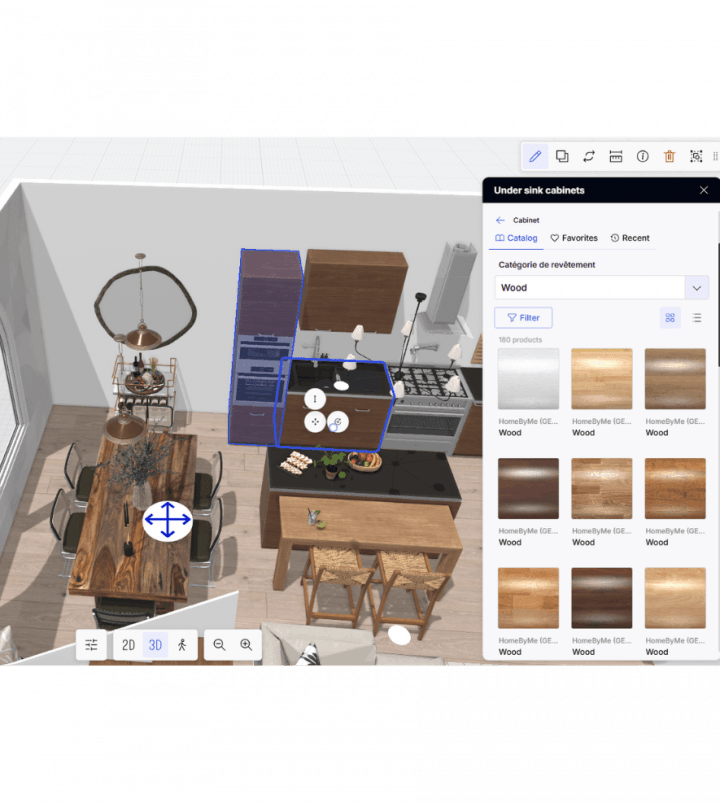
Task: Close the Under sink cabinets panel
Action: pos(704,190)
